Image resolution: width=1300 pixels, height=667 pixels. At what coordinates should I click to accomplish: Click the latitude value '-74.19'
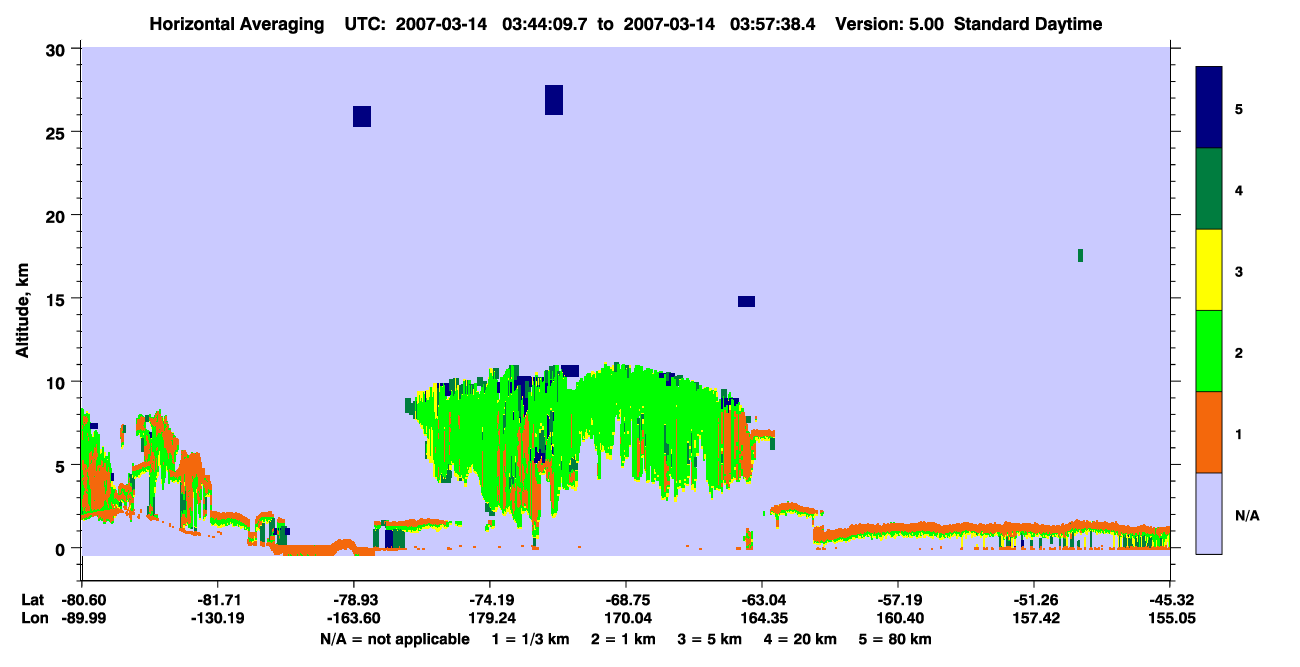pos(490,600)
